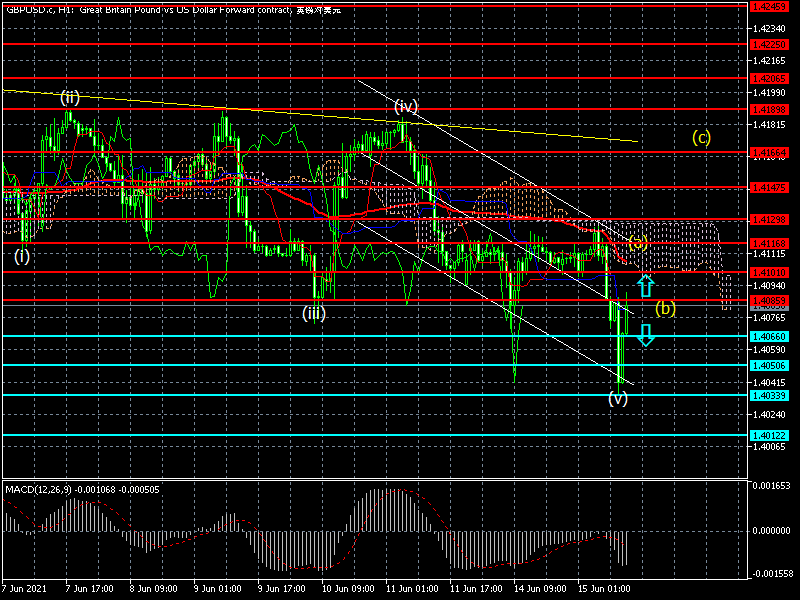The image size is (800, 600).
Task: Select the wave (iv) label
Action: point(405,106)
